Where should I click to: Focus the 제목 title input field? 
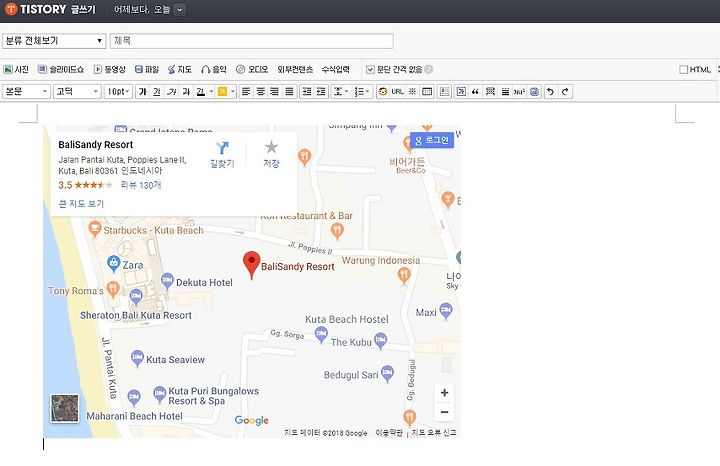[252, 41]
